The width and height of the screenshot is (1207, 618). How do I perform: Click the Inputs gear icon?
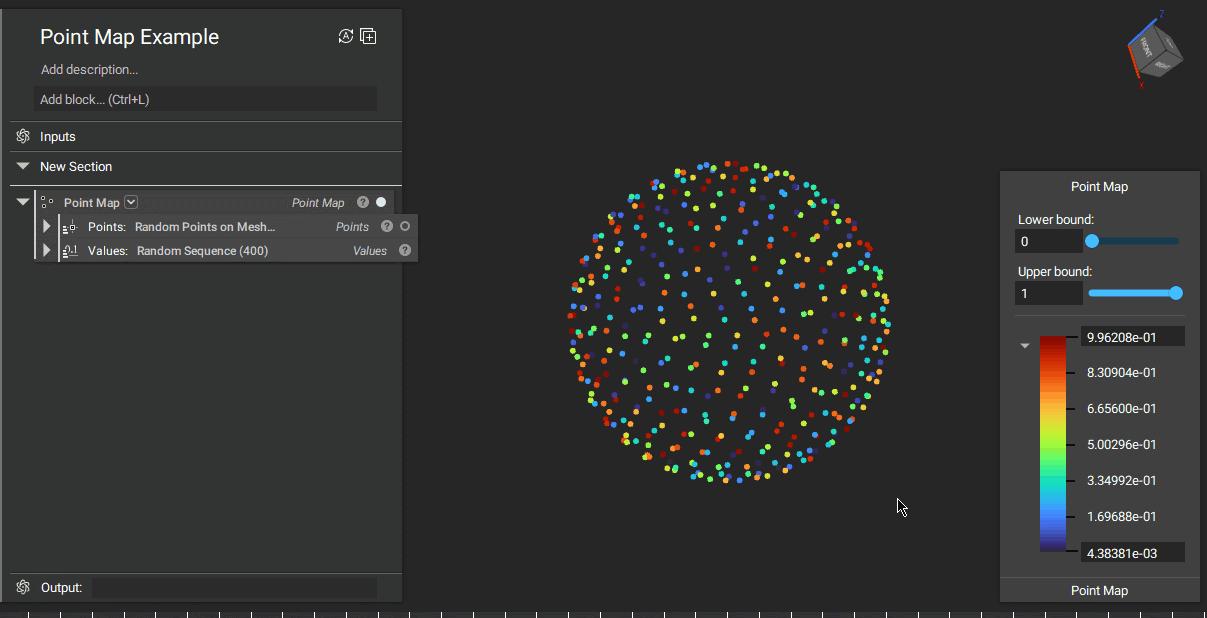23,136
